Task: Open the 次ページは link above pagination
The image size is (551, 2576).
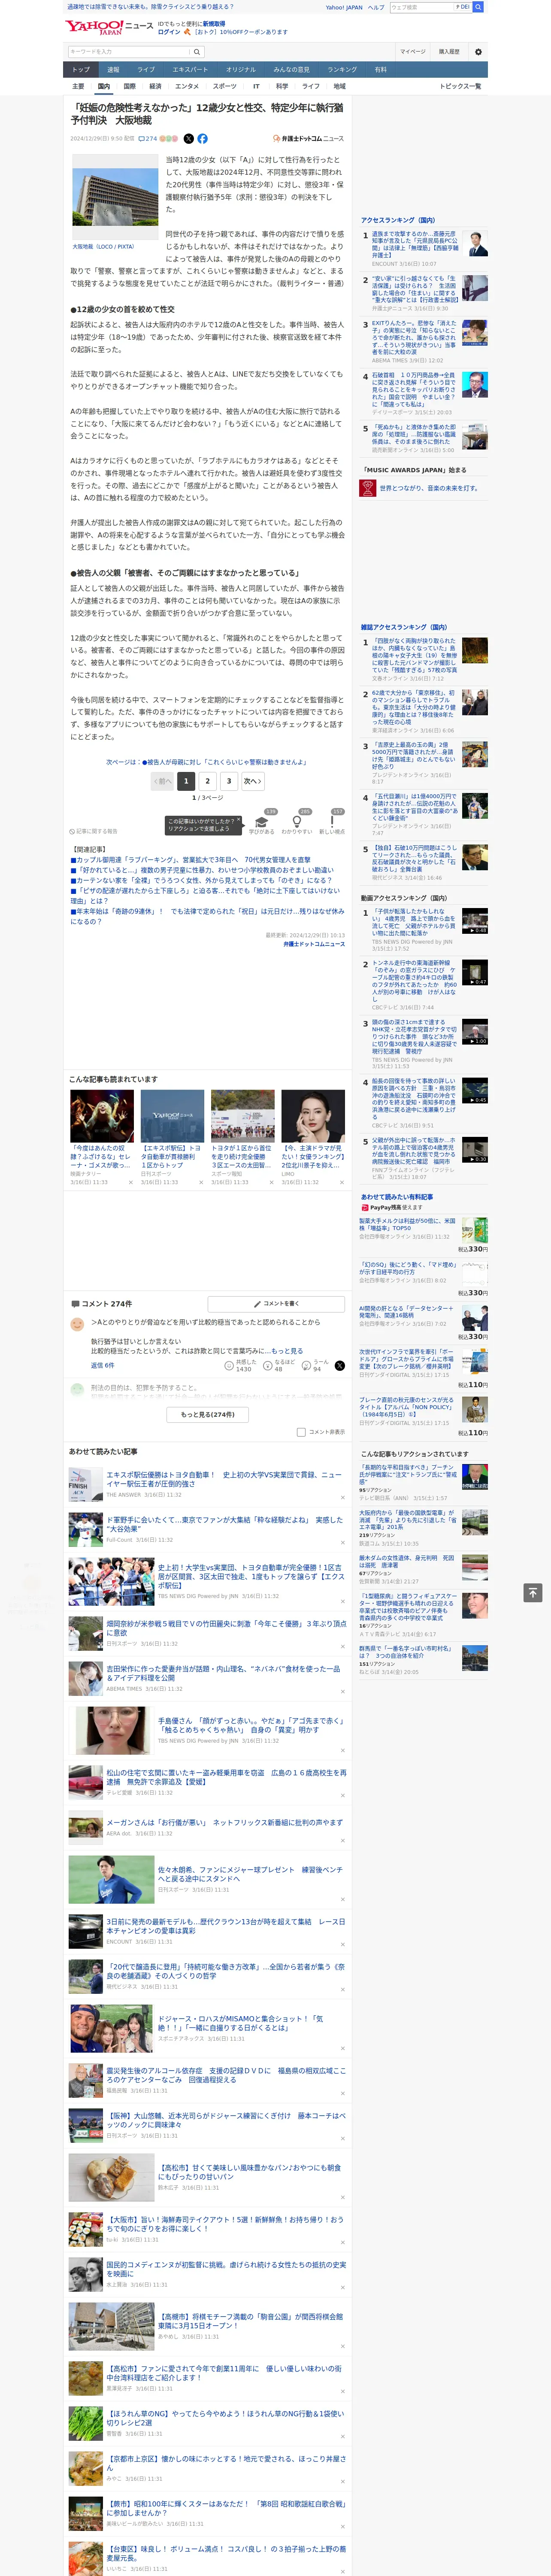Action: (x=207, y=762)
